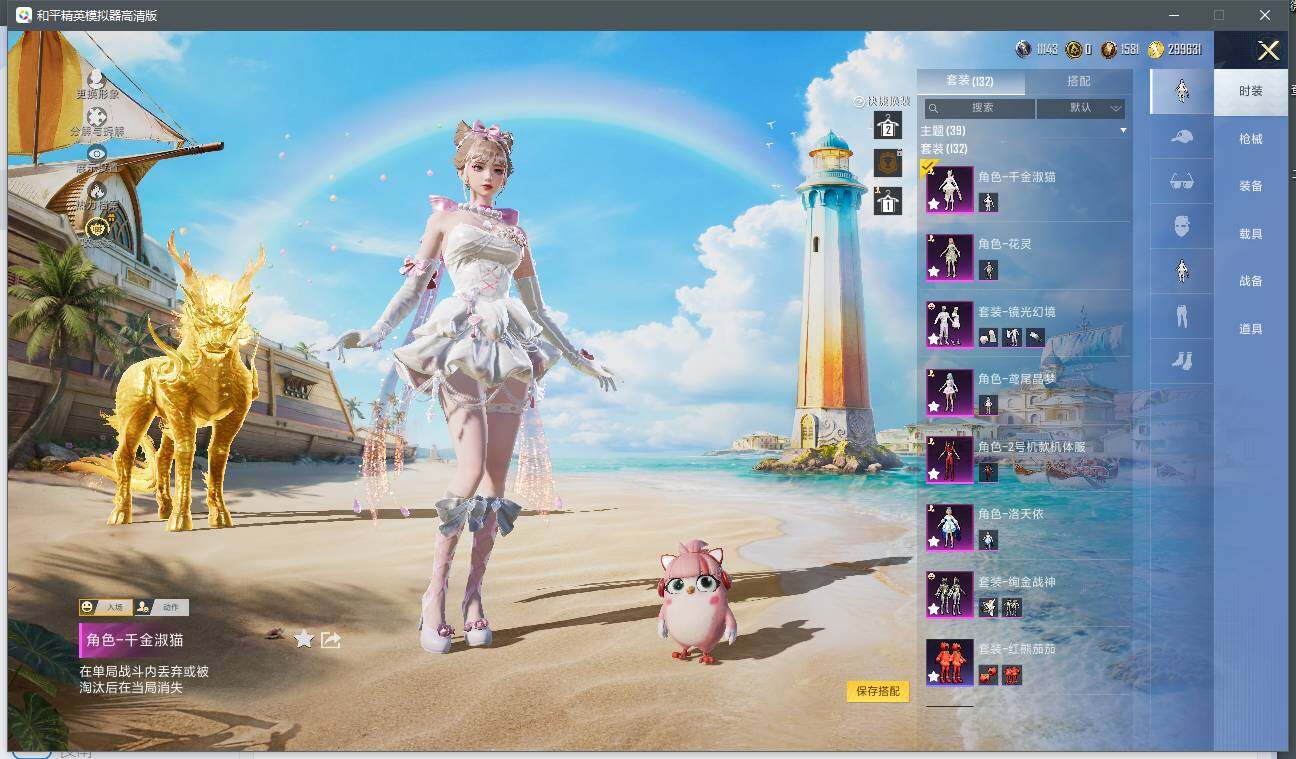Open the 分解与拆解 dismantle icon
Viewport: 1296px width, 759px height.
coord(97,118)
